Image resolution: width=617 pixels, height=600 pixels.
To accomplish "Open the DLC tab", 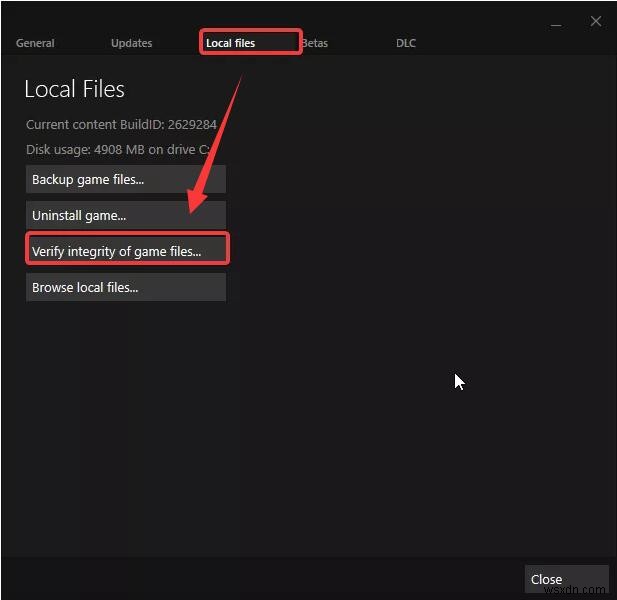I will pos(406,43).
